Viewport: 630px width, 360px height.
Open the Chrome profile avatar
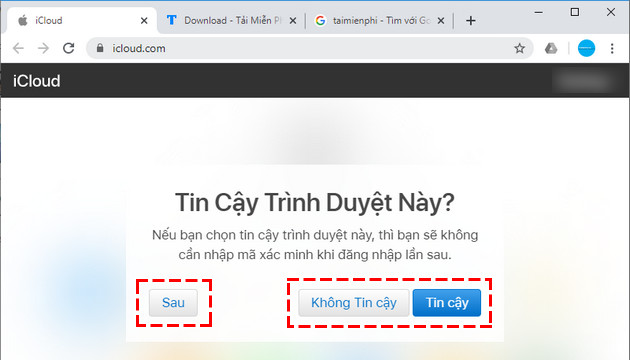coord(586,48)
